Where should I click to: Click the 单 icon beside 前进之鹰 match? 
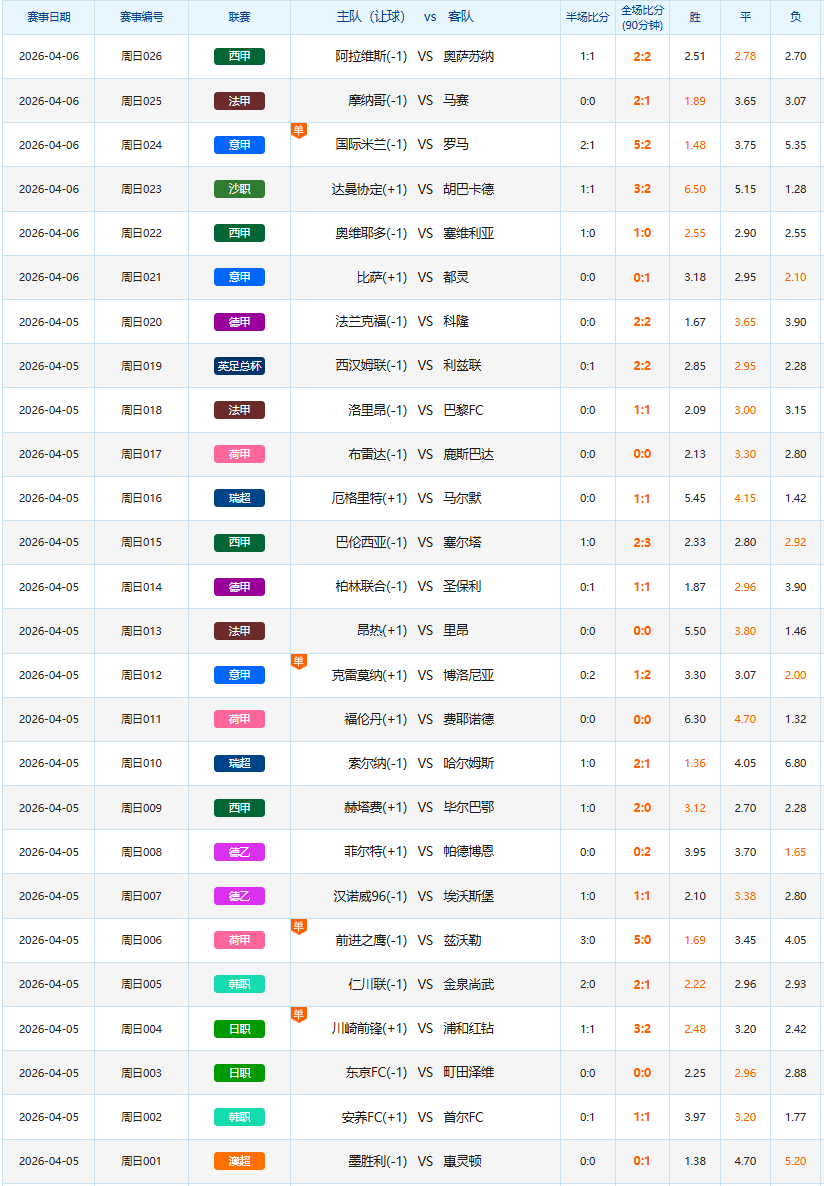[297, 926]
